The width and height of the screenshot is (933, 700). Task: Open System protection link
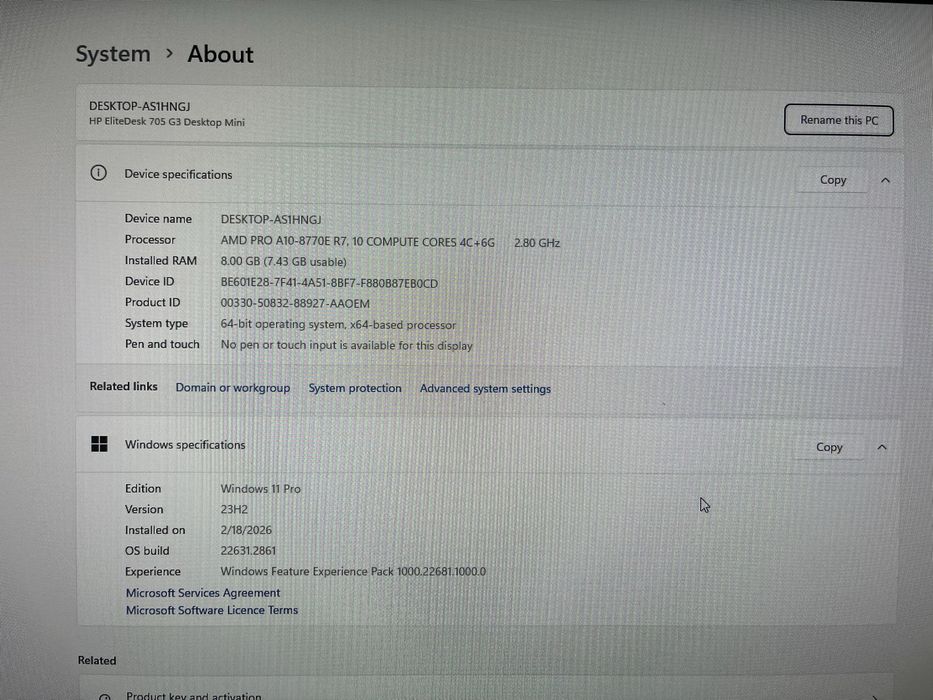pos(355,388)
